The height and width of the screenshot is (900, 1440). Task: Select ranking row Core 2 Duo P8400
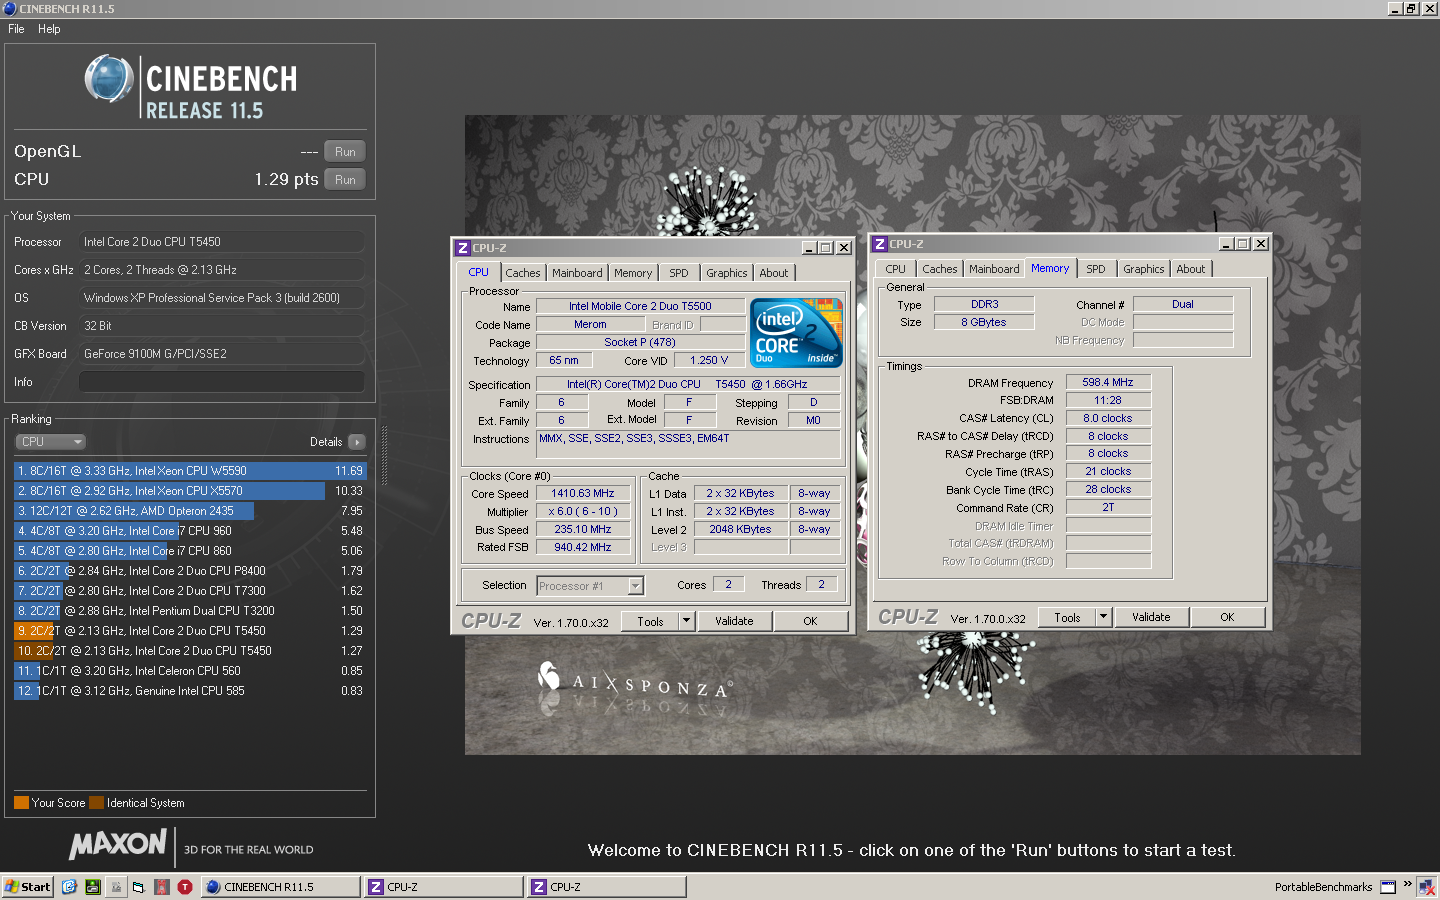(190, 570)
